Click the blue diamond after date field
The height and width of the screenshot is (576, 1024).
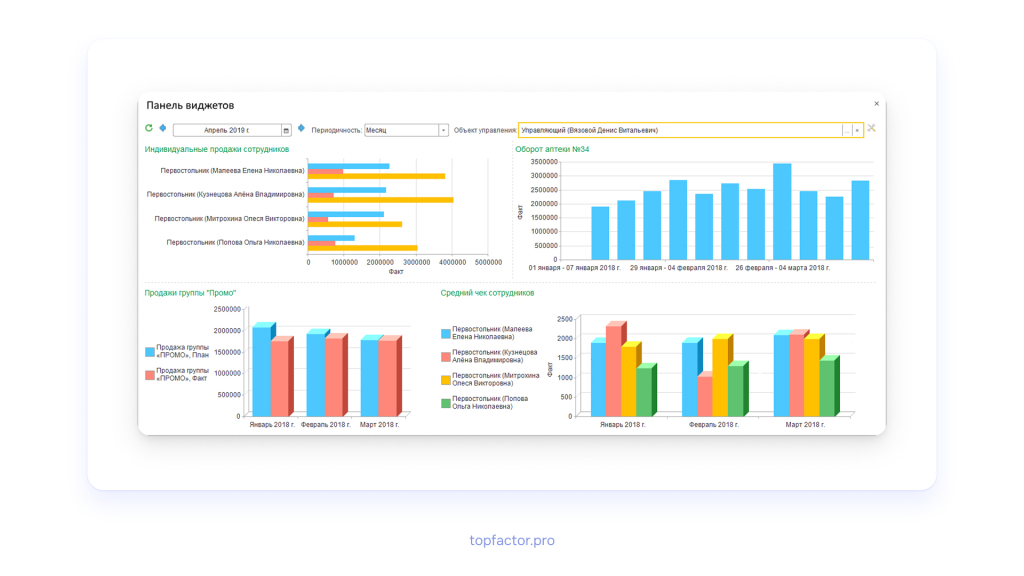coord(301,128)
